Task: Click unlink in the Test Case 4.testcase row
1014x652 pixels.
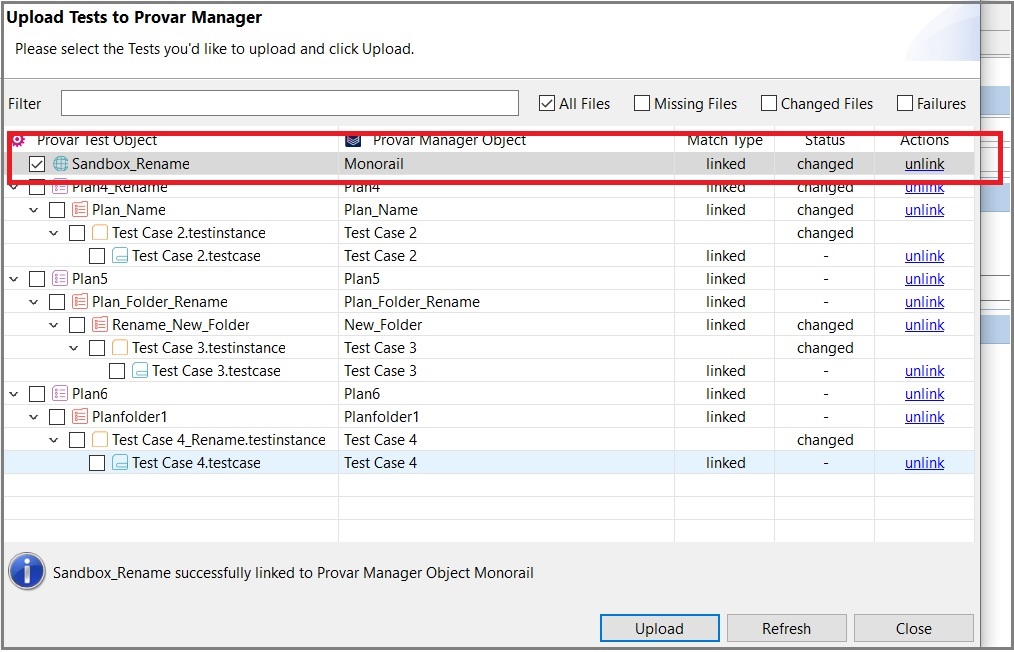Action: click(924, 463)
